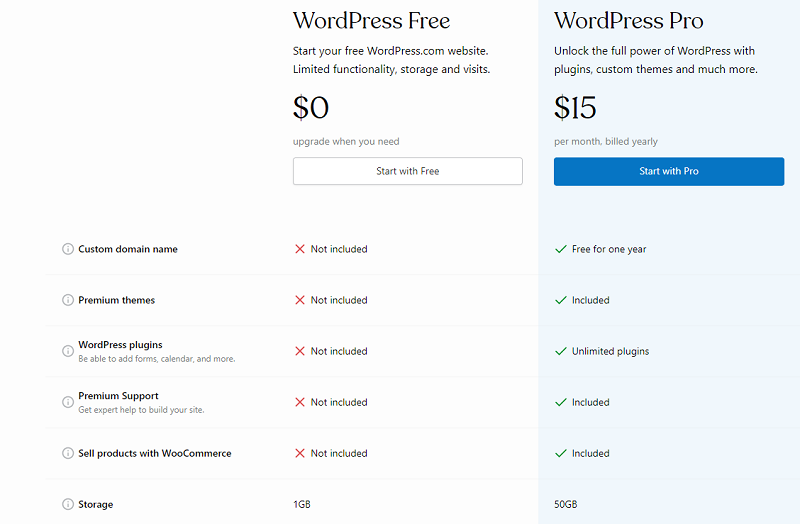Click 'Not included' in Premium Support row
This screenshot has width=800, height=524.
(x=339, y=402)
